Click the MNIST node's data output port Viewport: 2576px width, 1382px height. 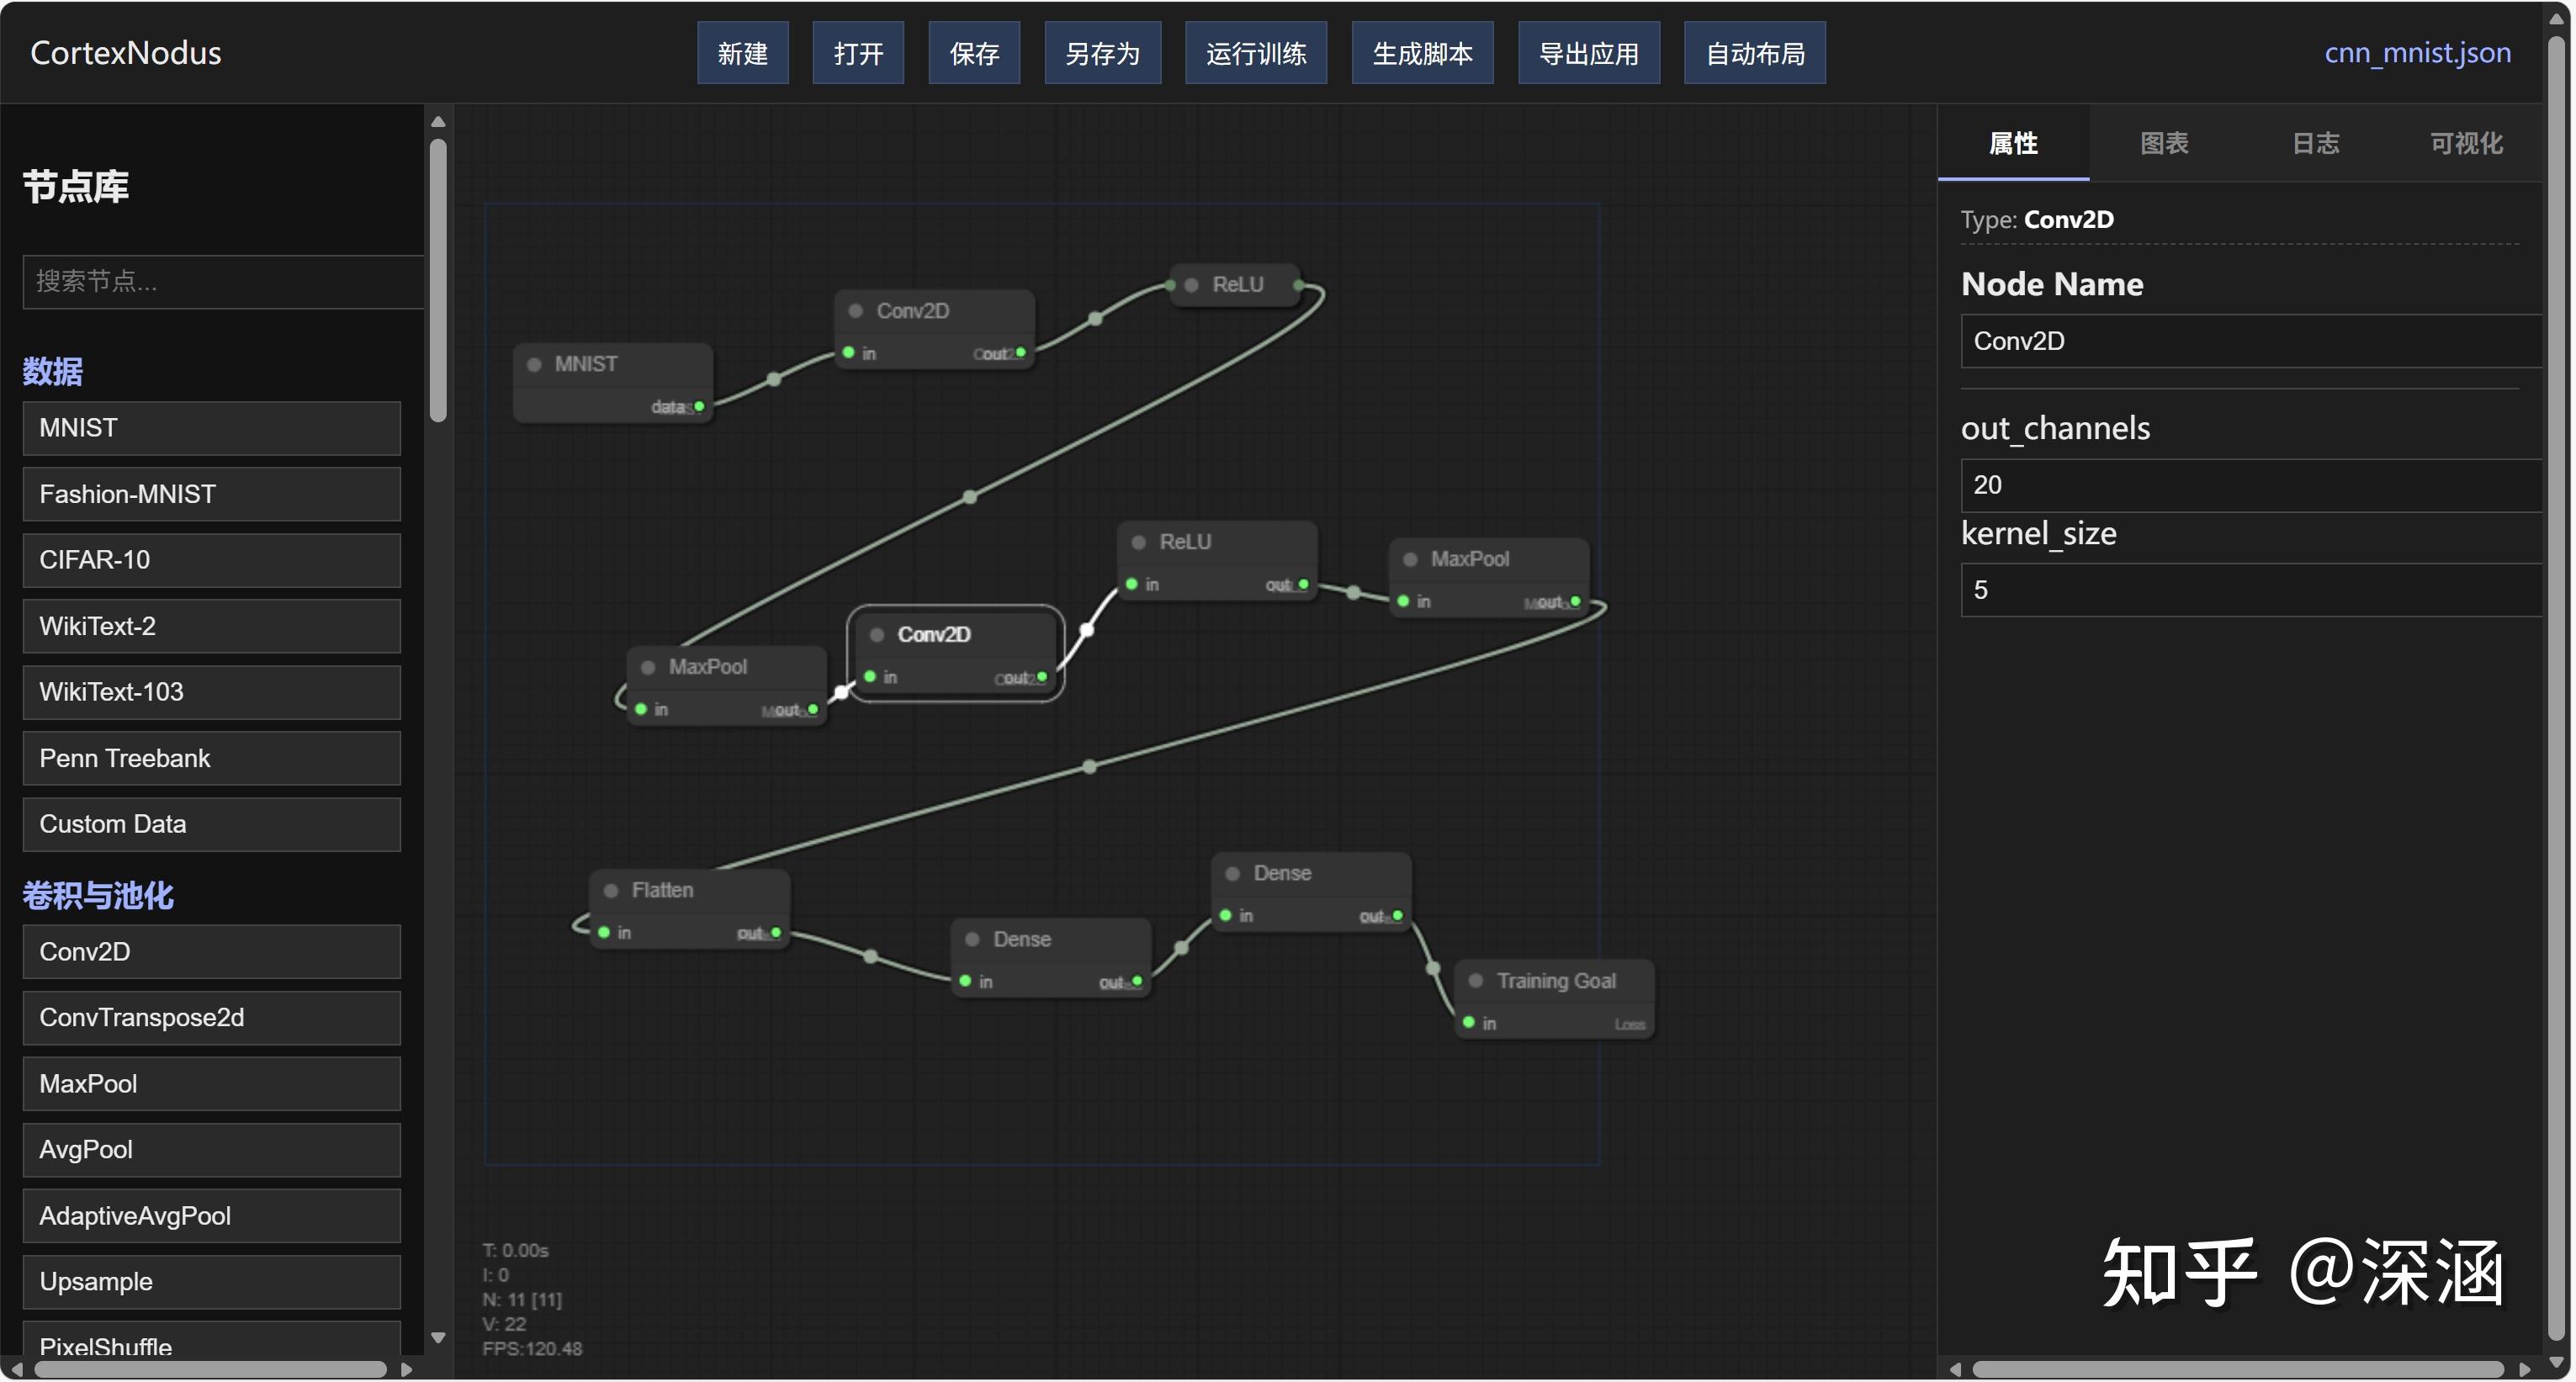pyautogui.click(x=699, y=407)
